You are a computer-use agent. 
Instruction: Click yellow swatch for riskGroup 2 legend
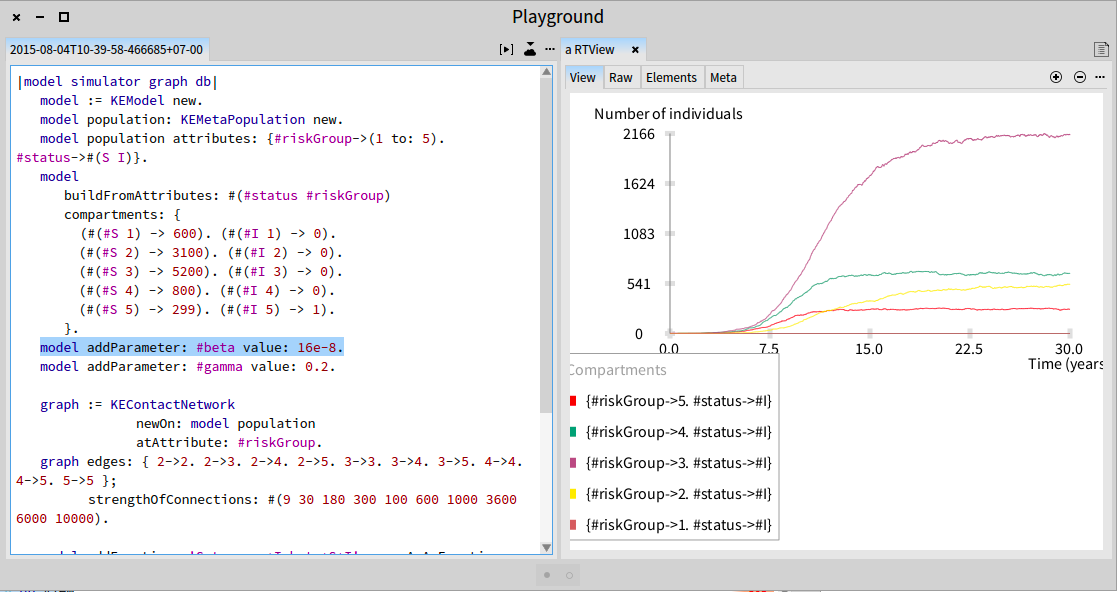point(573,494)
